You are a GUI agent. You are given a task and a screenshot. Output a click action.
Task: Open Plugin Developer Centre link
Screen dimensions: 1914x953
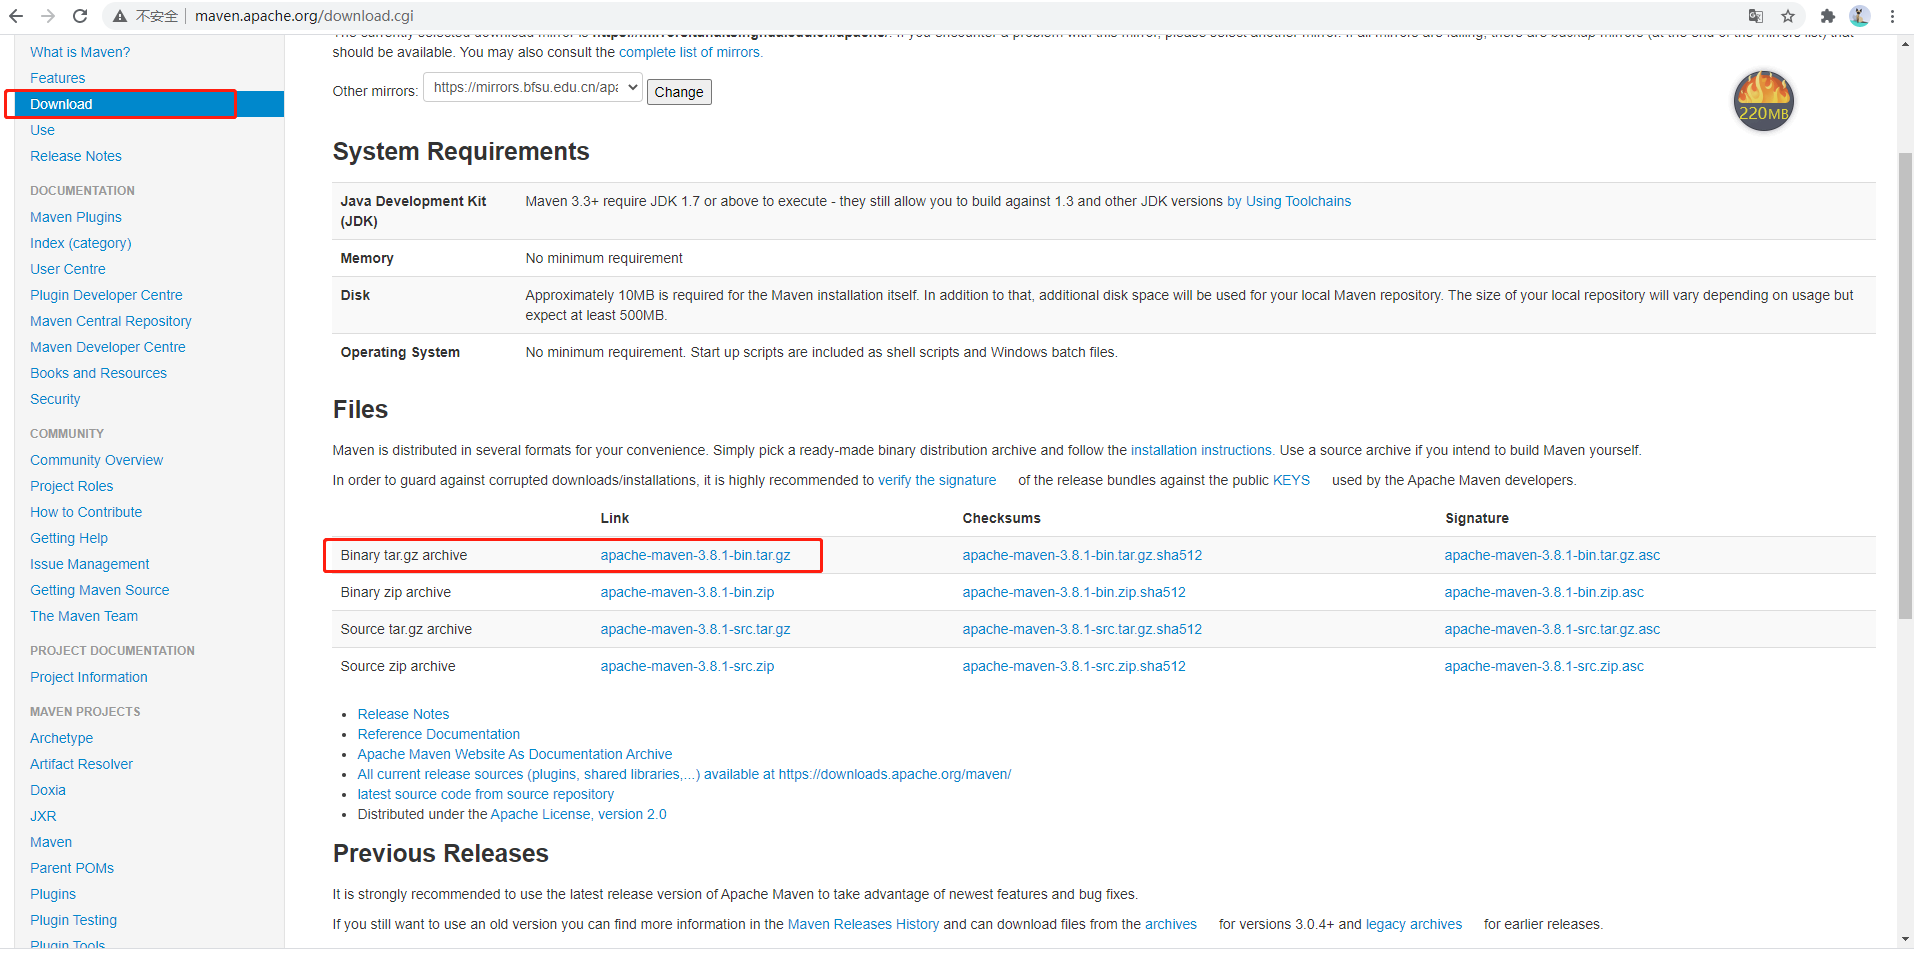[x=106, y=295]
